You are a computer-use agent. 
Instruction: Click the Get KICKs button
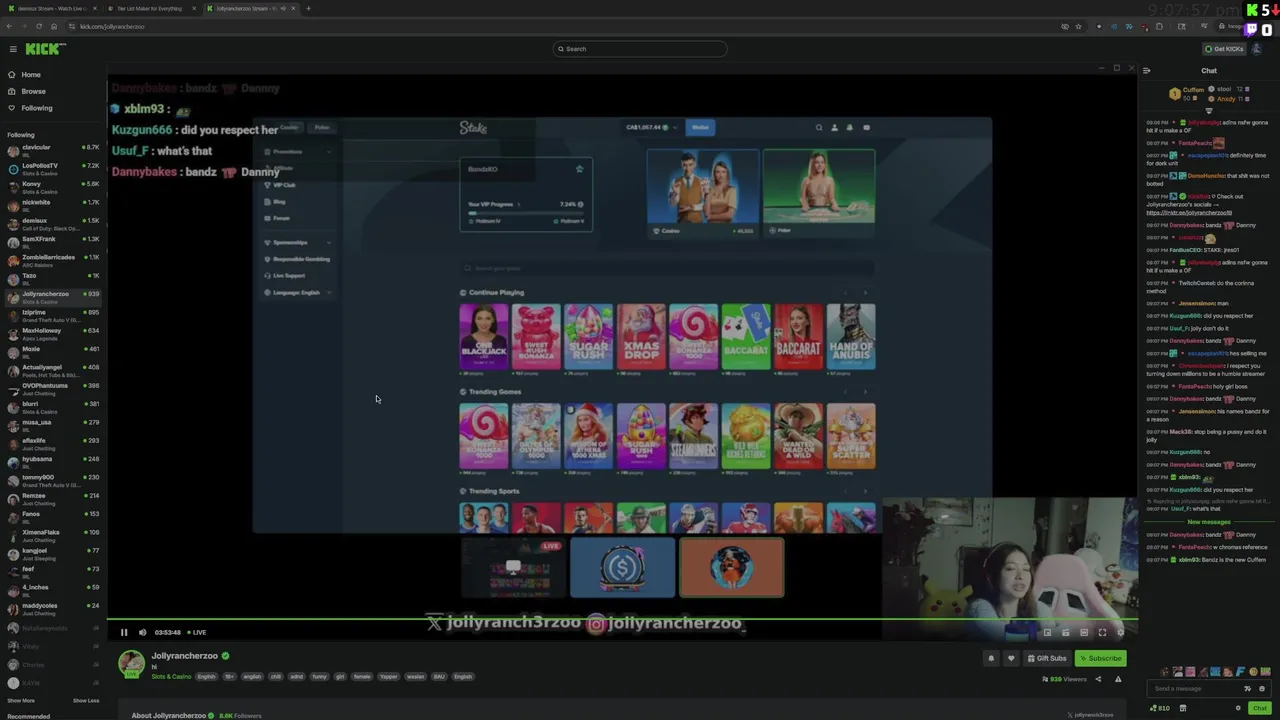click(1225, 49)
